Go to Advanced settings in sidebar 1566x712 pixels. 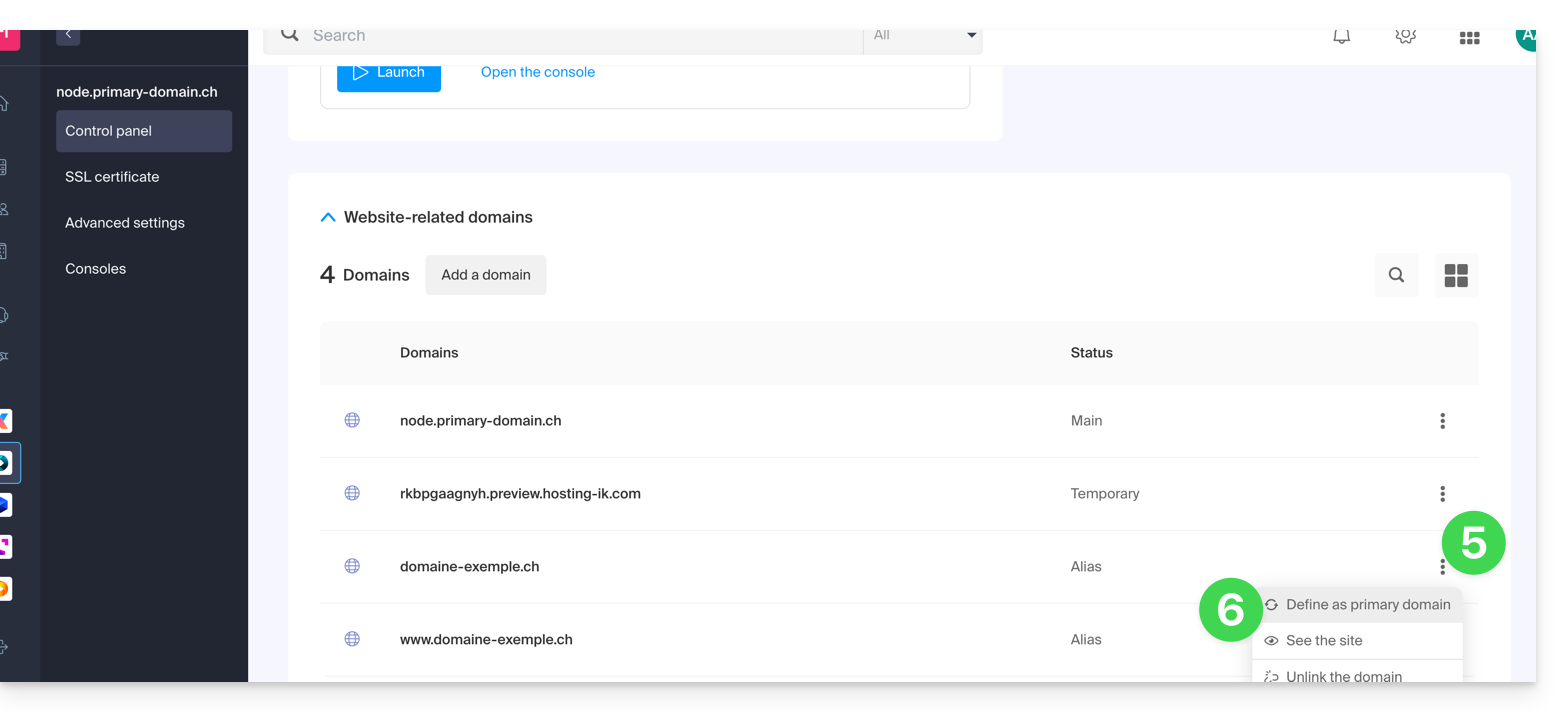[125, 223]
